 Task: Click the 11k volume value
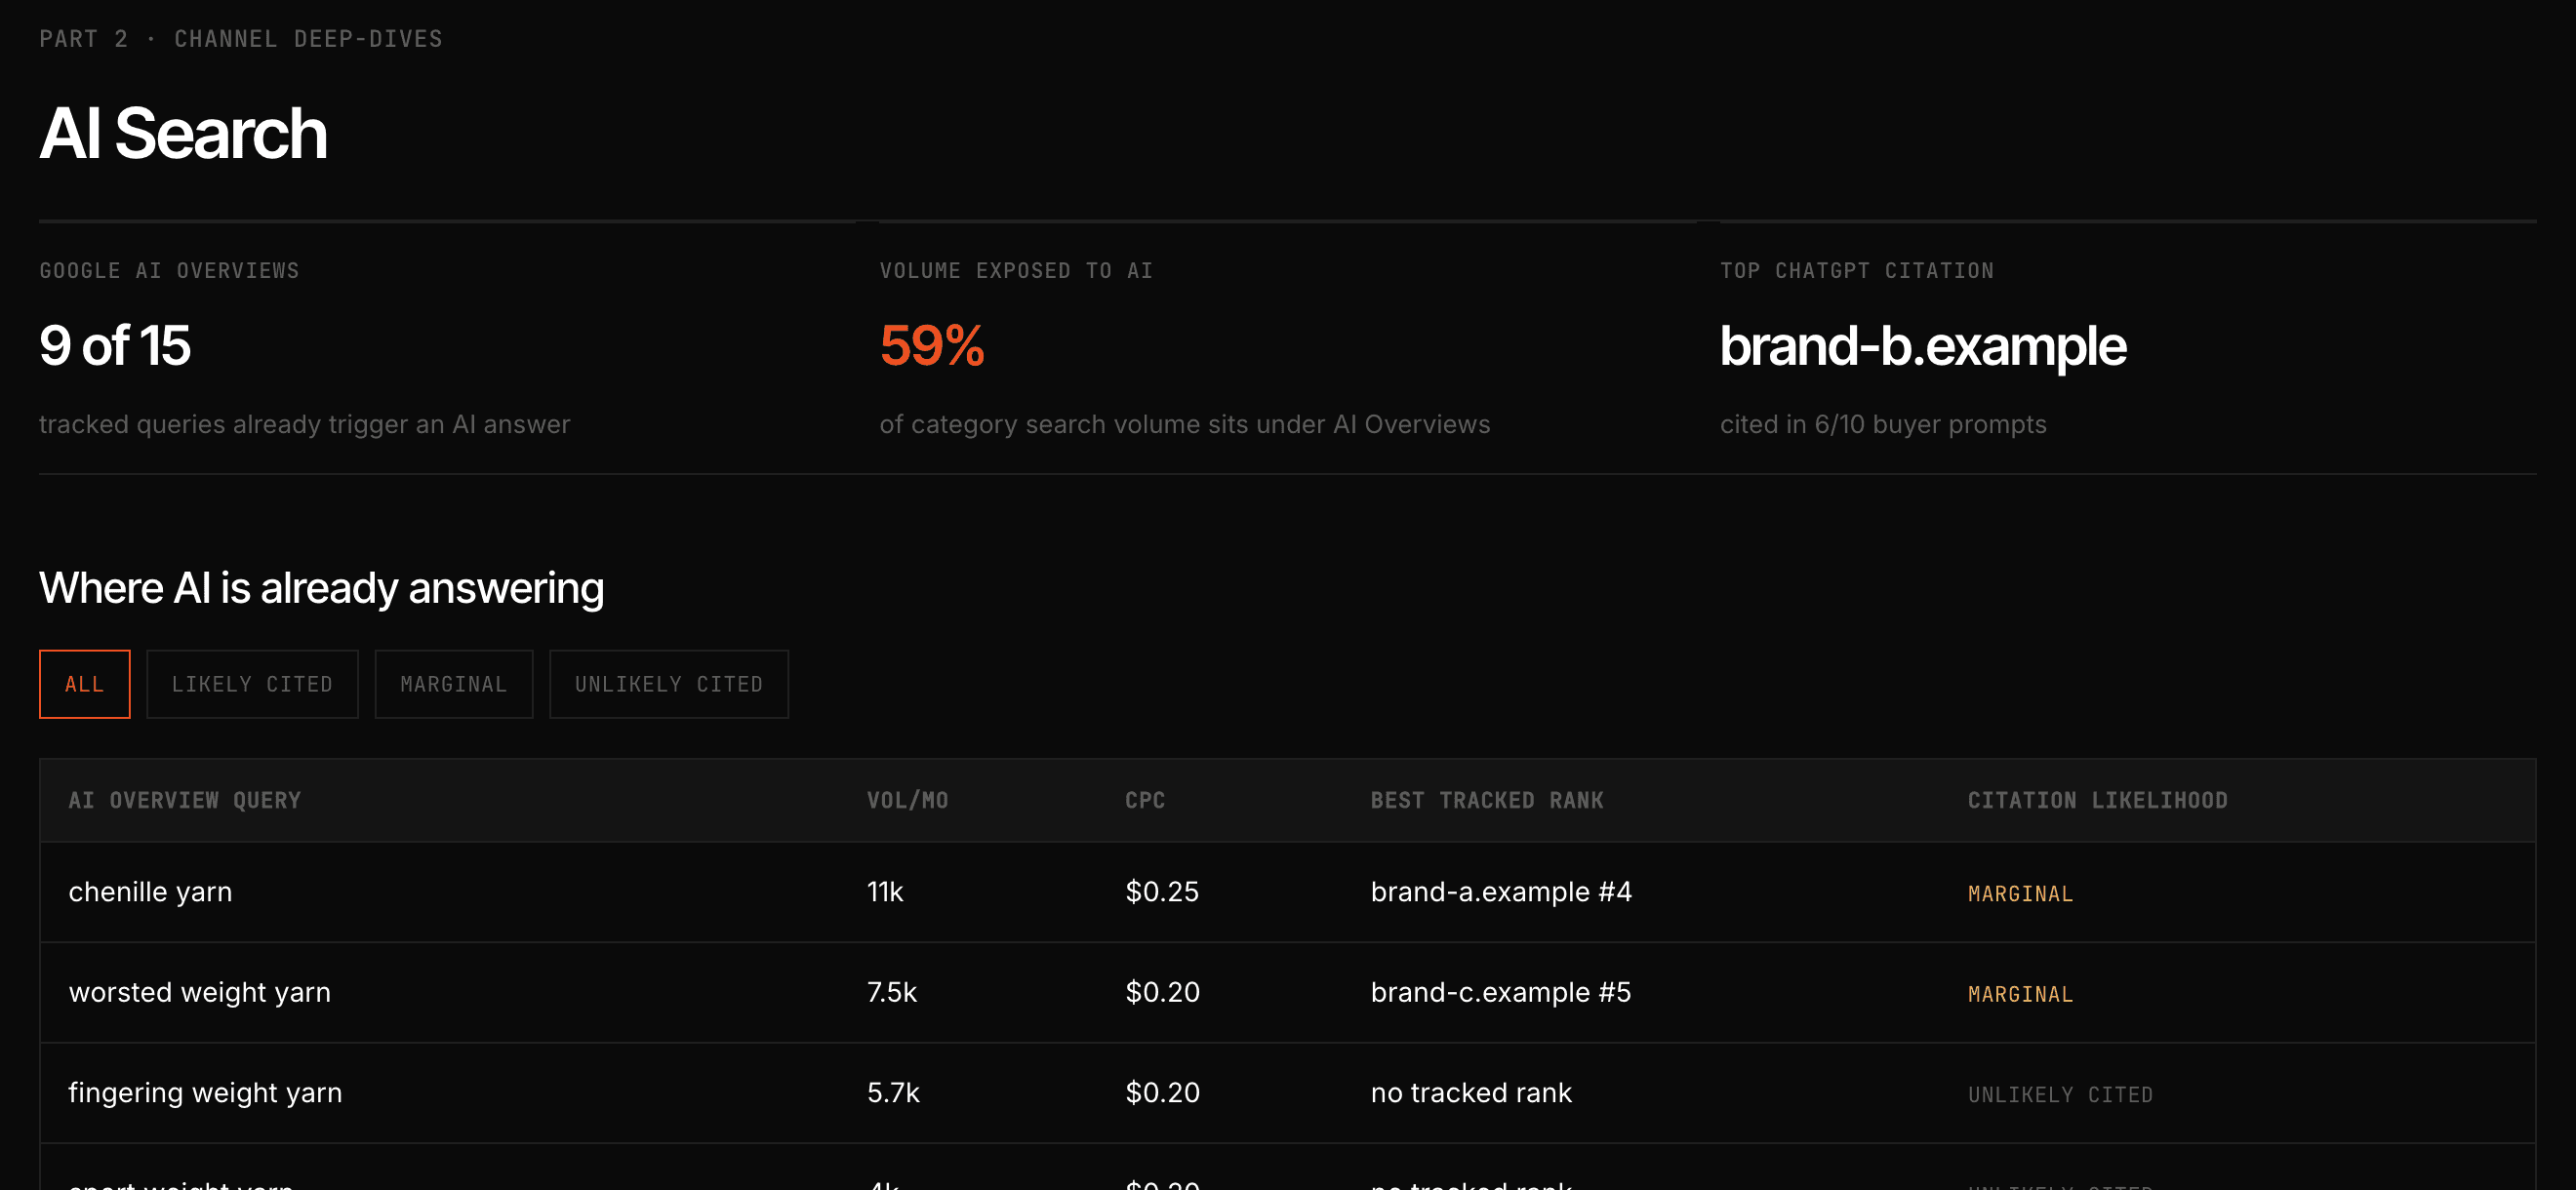pos(885,891)
